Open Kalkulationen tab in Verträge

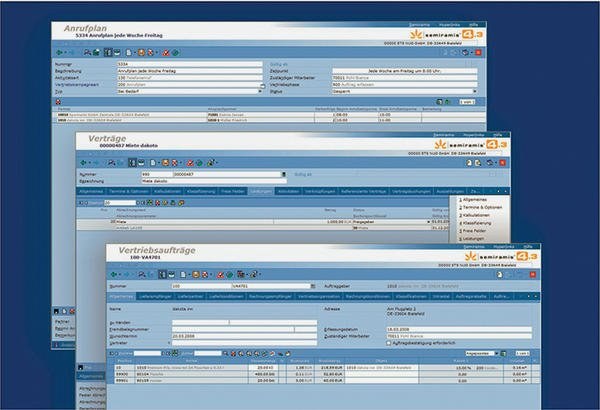point(167,191)
